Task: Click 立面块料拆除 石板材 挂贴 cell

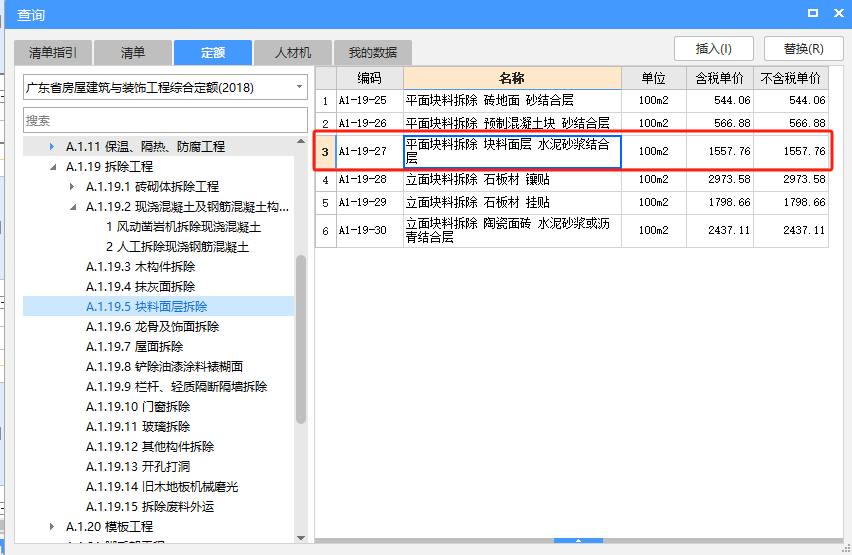Action: tap(512, 202)
